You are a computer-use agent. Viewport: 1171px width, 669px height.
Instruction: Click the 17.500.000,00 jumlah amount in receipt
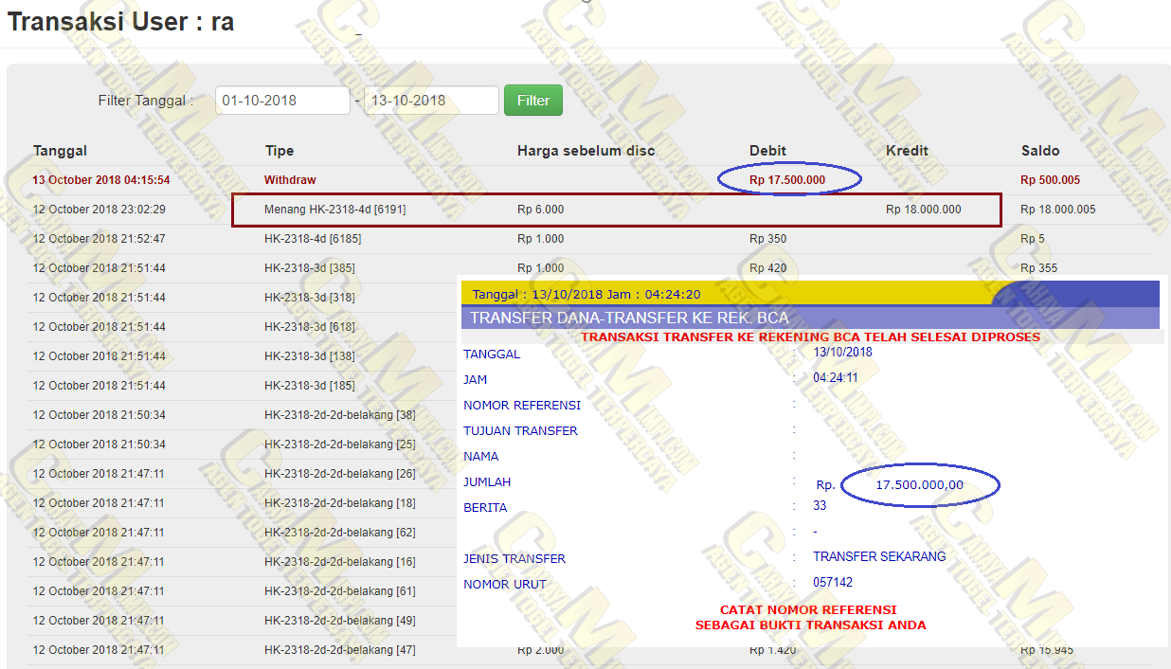click(919, 485)
